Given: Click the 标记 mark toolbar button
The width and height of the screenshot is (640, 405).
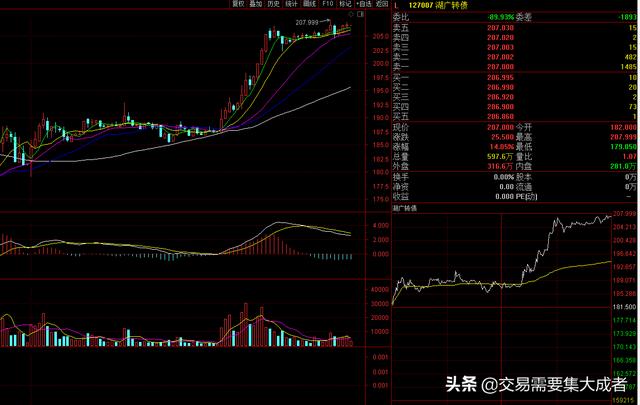Looking at the screenshot, I should click(x=345, y=4).
